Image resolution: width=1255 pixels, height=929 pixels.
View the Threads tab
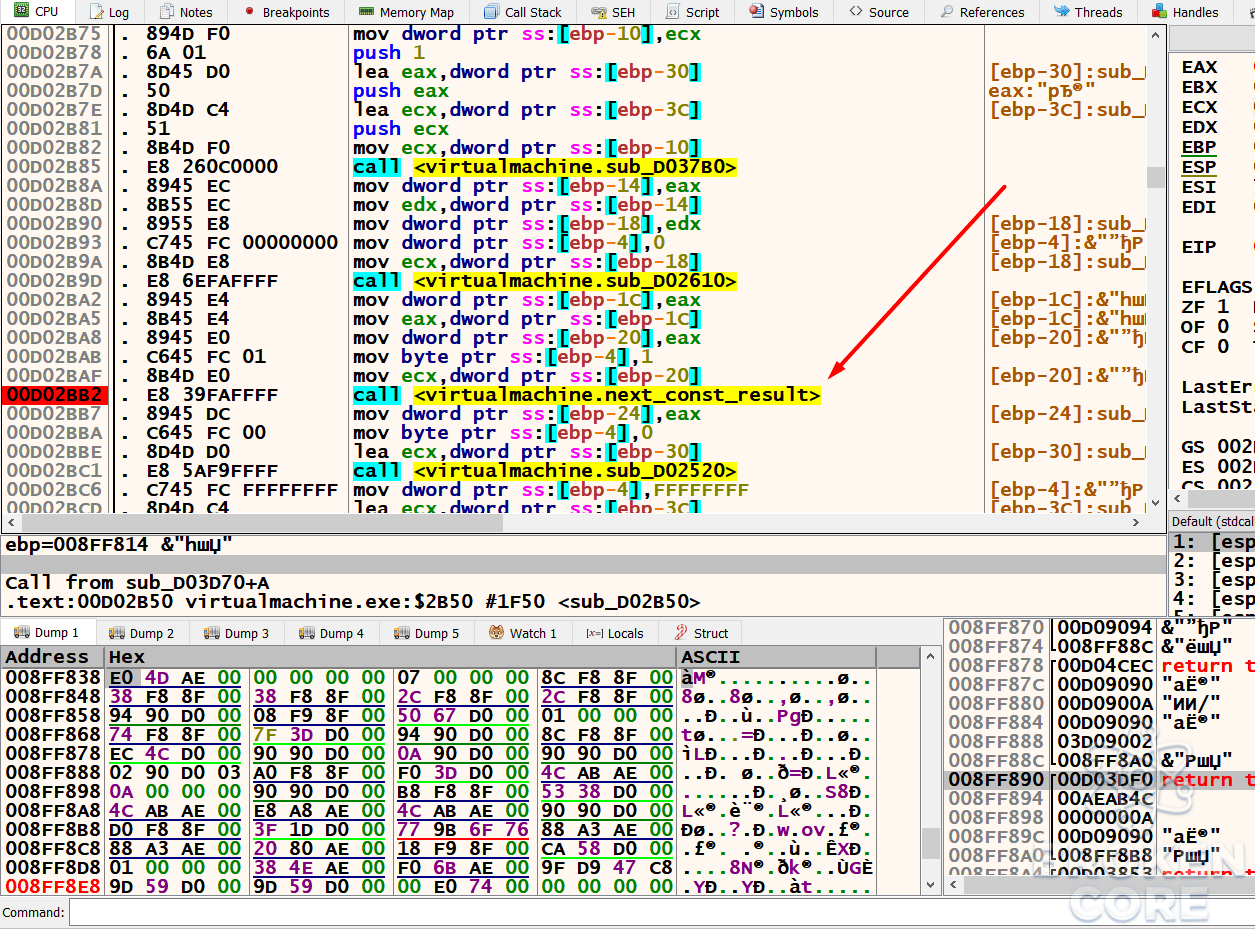coord(1088,12)
